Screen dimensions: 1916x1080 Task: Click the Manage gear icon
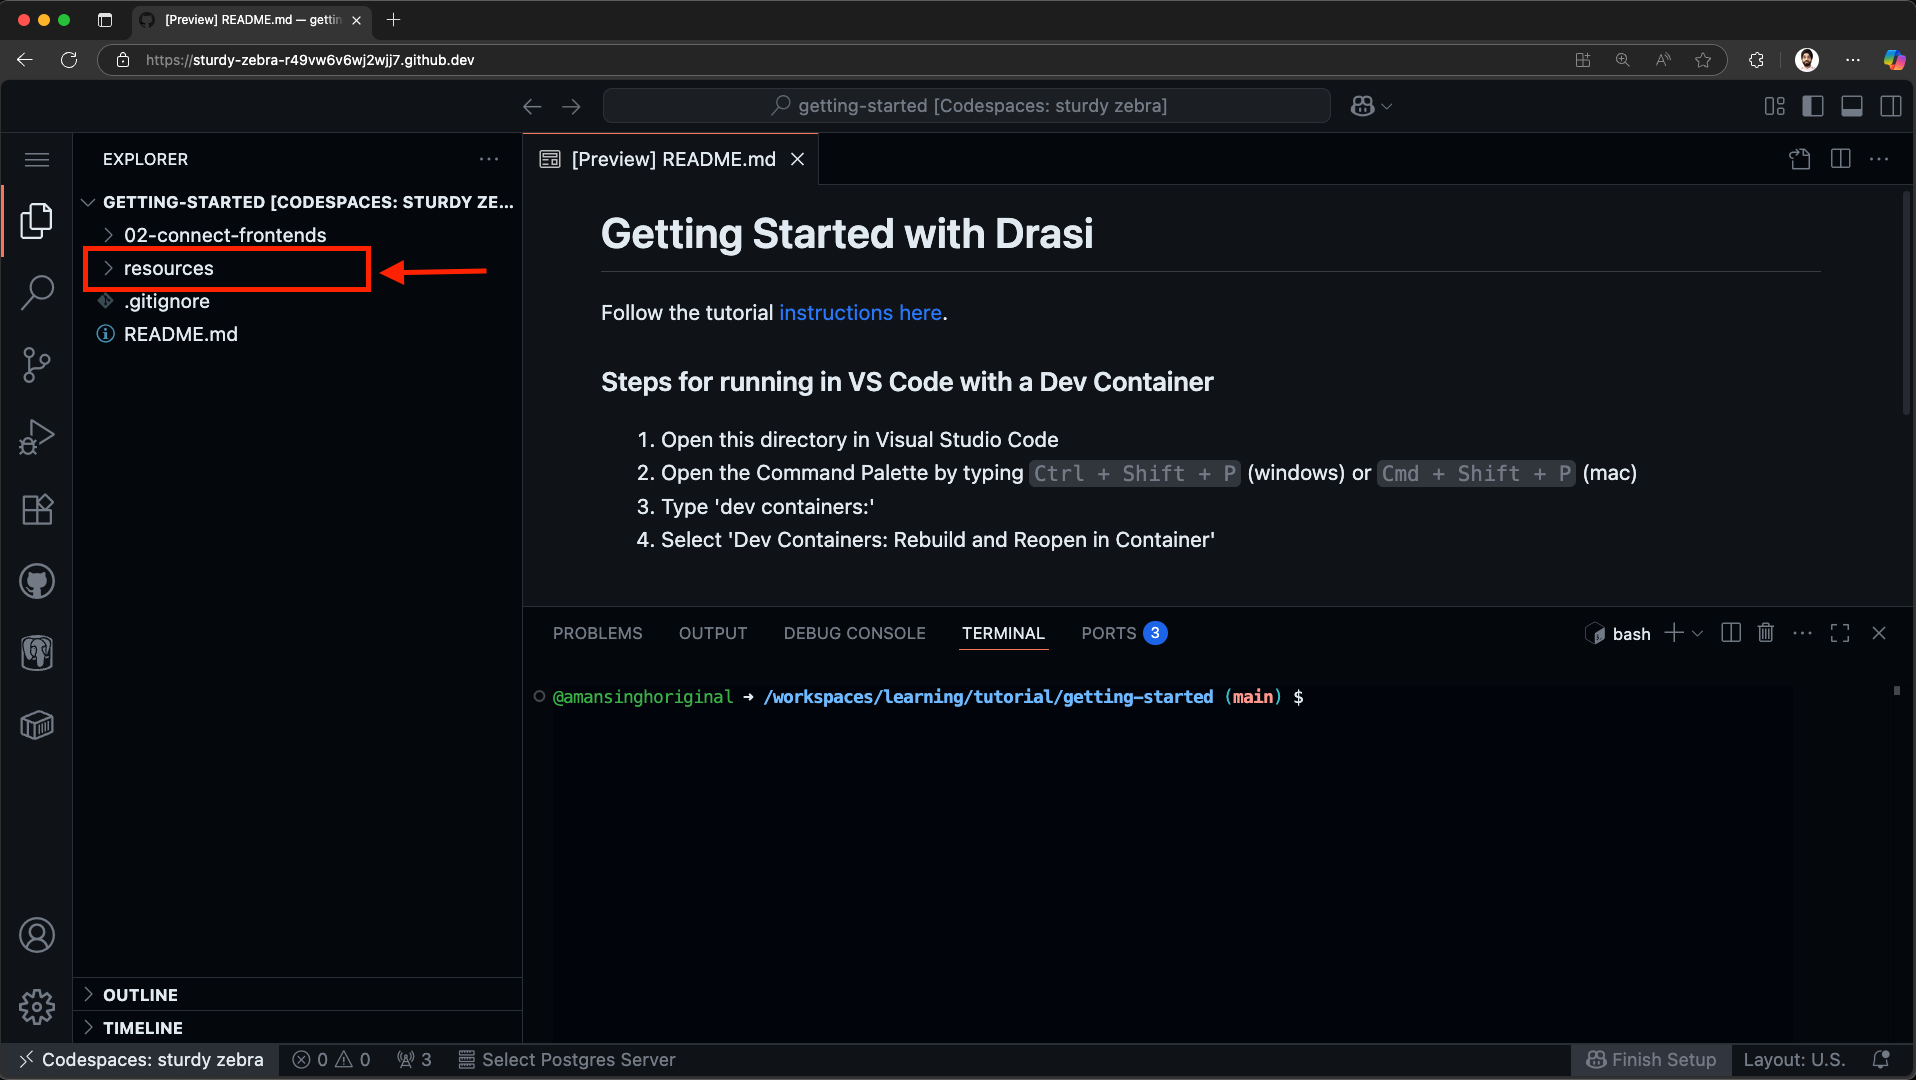(x=37, y=1007)
